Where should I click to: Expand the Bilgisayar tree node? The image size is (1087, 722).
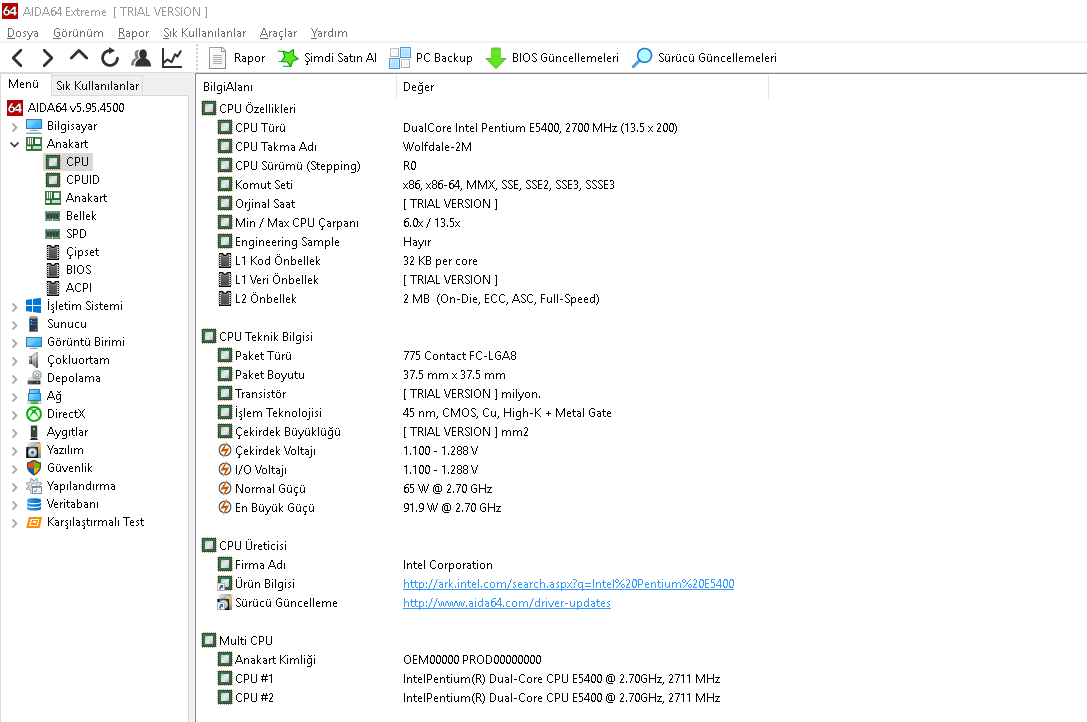[x=14, y=127]
